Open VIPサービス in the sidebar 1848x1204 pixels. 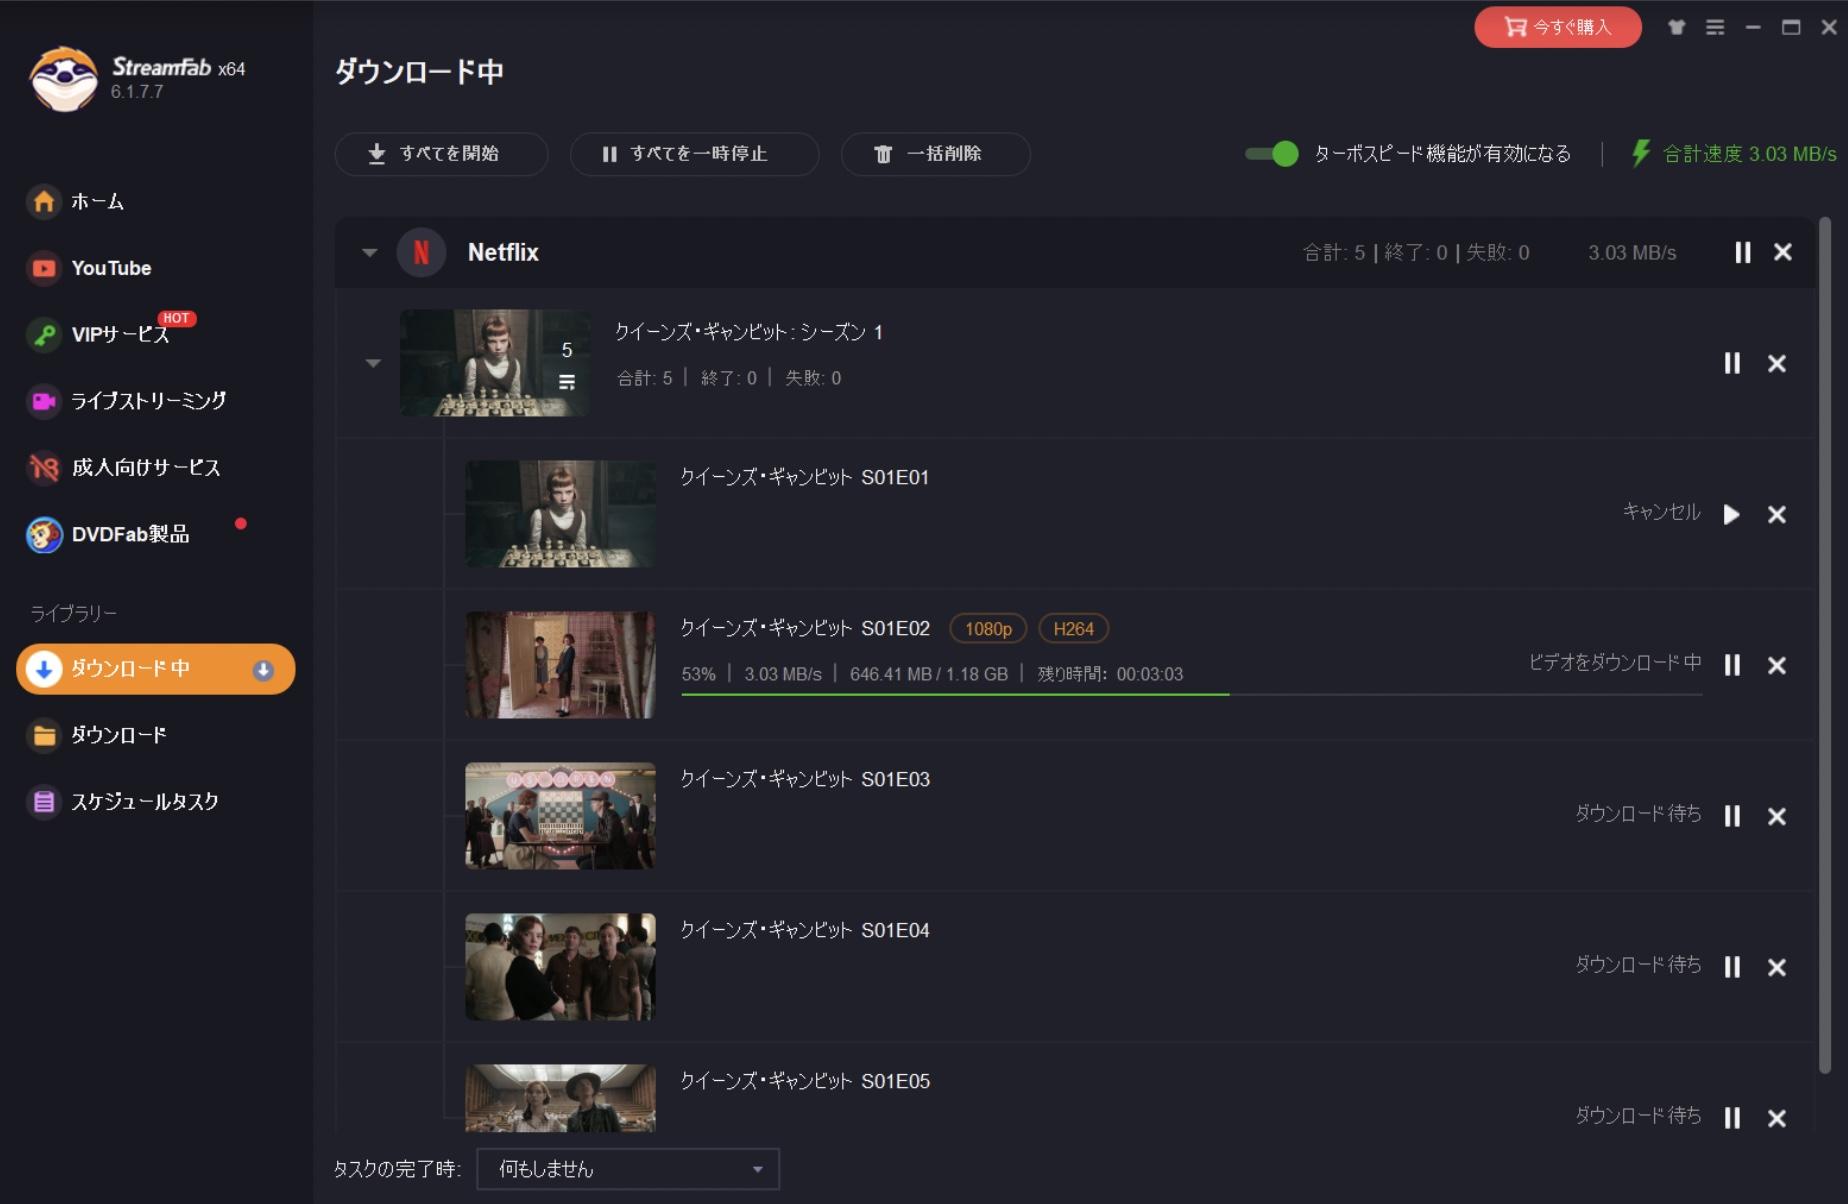tap(98, 334)
